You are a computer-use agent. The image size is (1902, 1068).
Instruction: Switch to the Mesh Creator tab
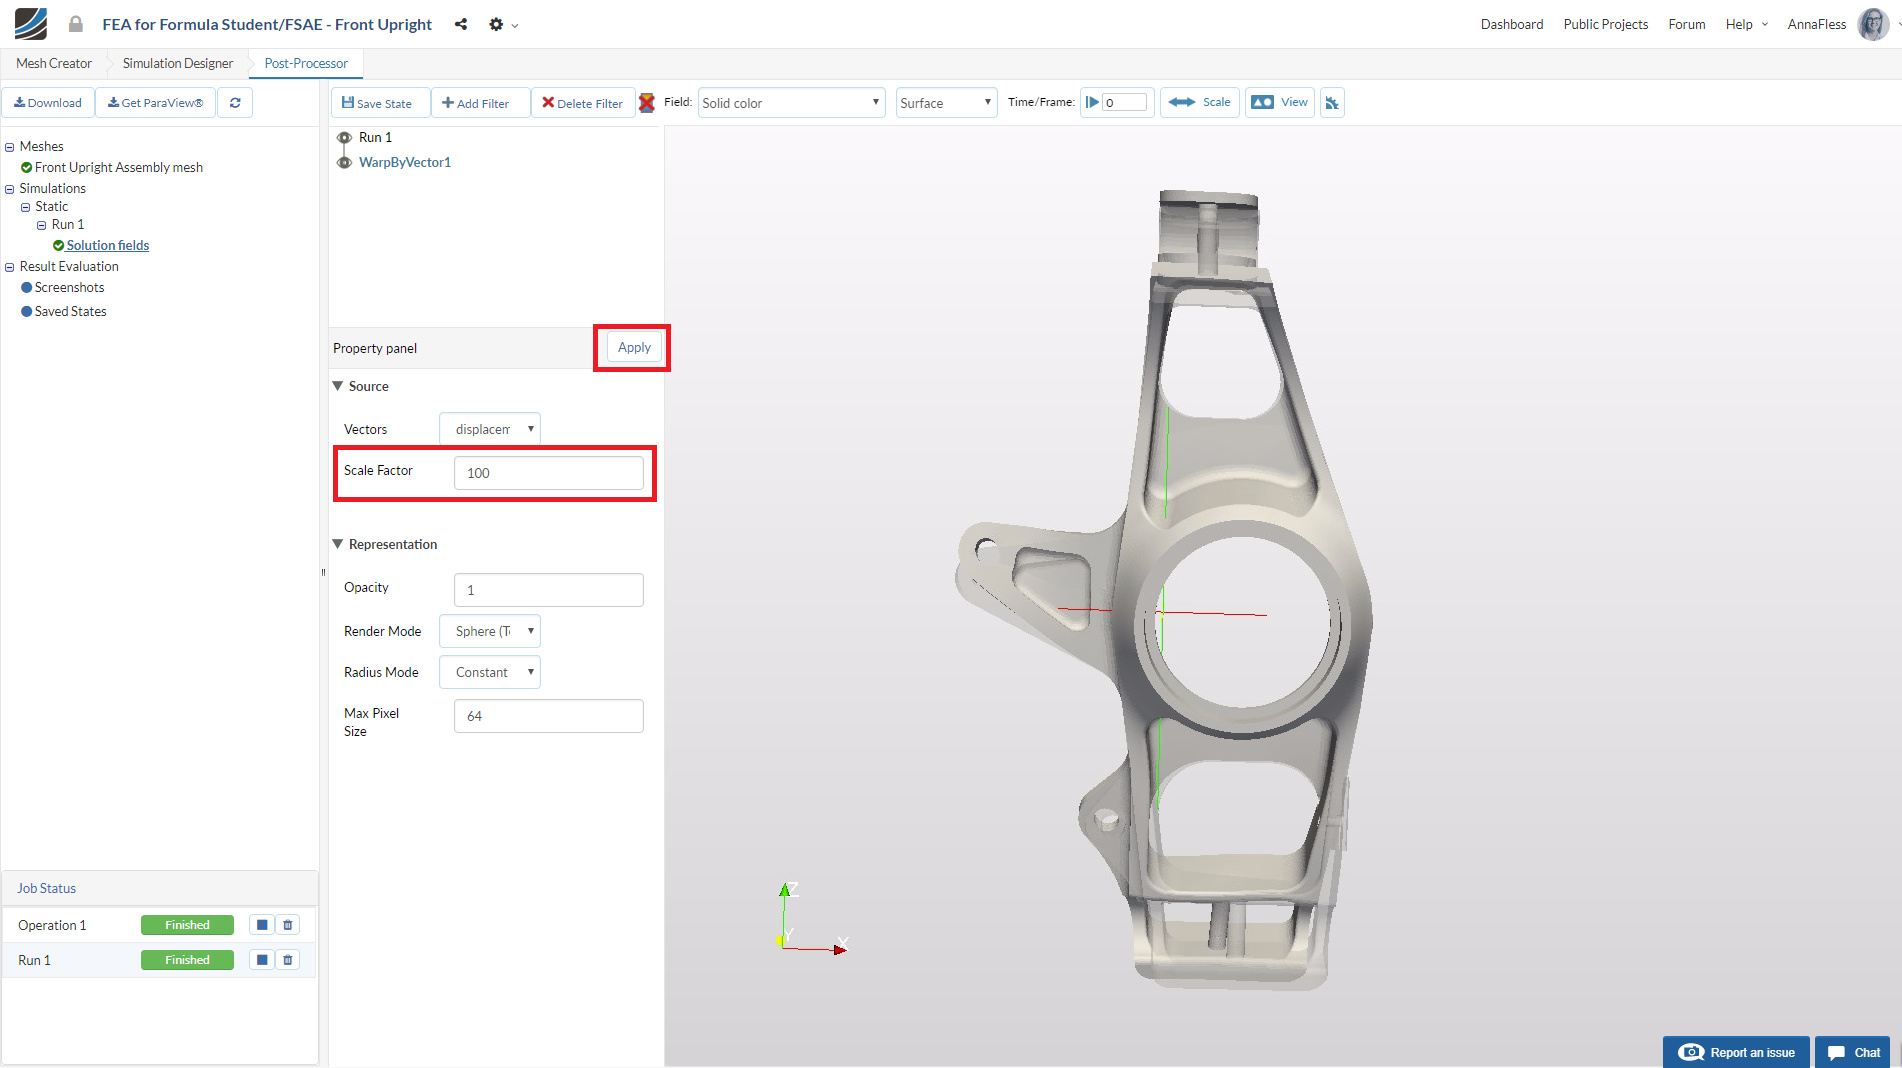tap(54, 63)
